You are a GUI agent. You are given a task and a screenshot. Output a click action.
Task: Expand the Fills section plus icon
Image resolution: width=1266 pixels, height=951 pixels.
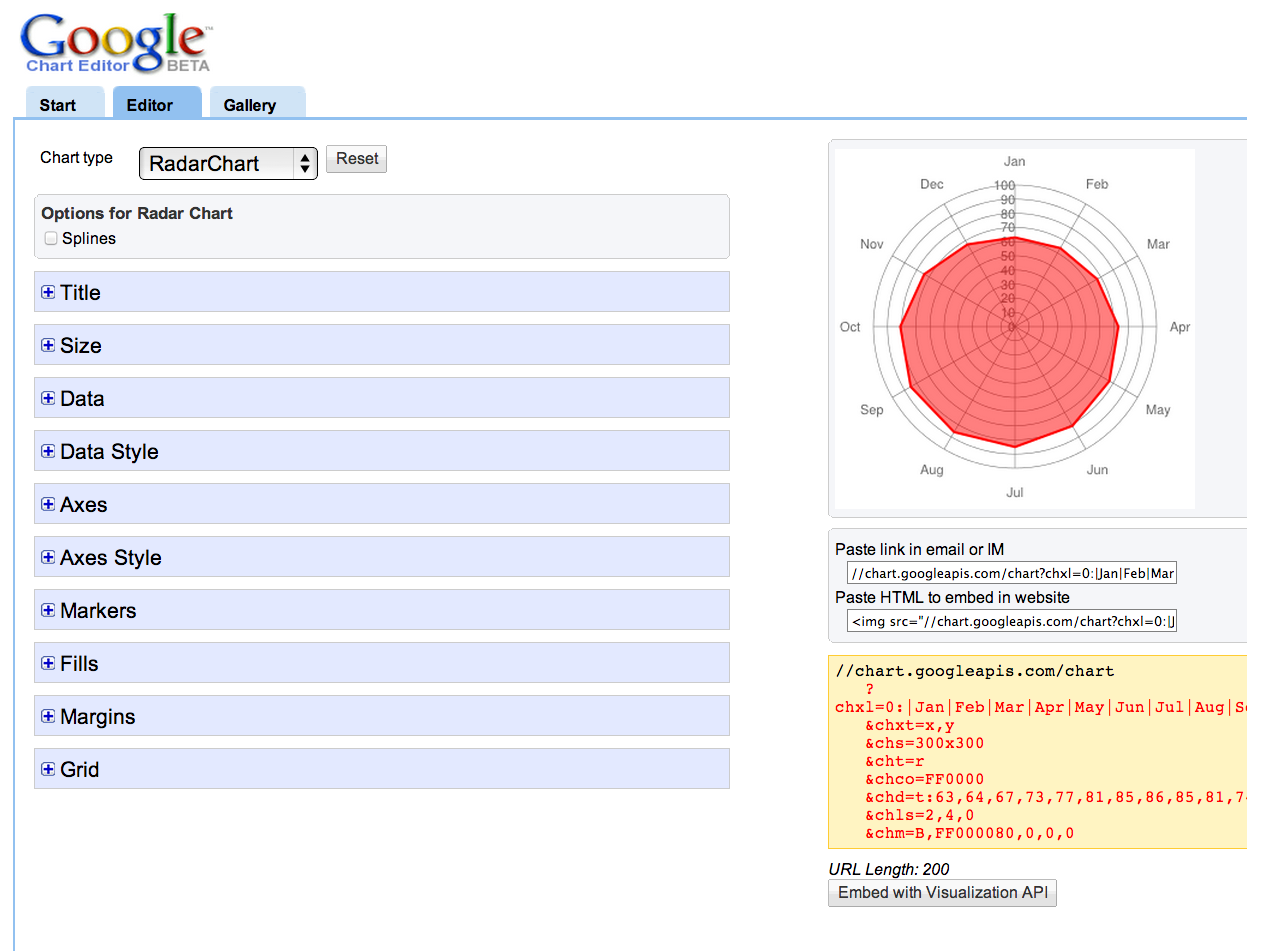(48, 663)
